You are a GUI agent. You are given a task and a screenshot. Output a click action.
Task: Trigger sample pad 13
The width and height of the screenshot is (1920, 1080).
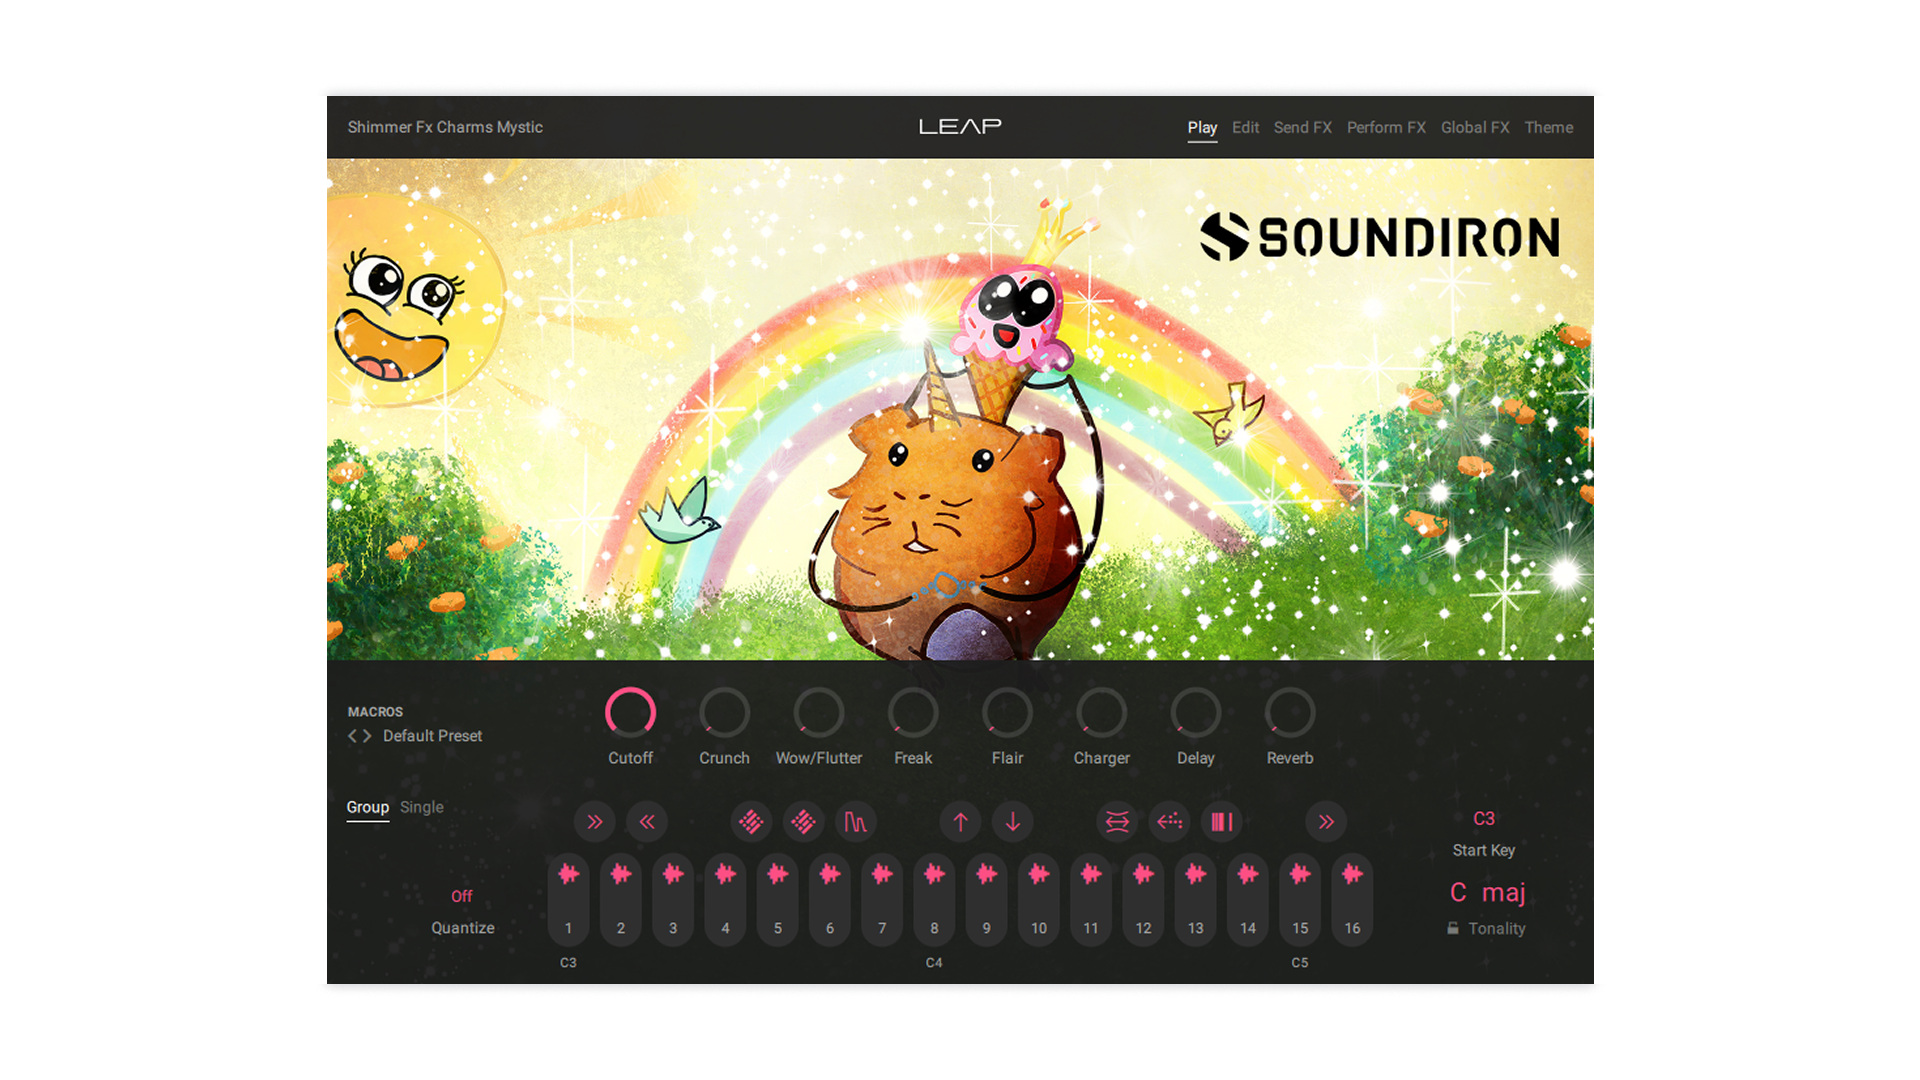(x=1196, y=900)
